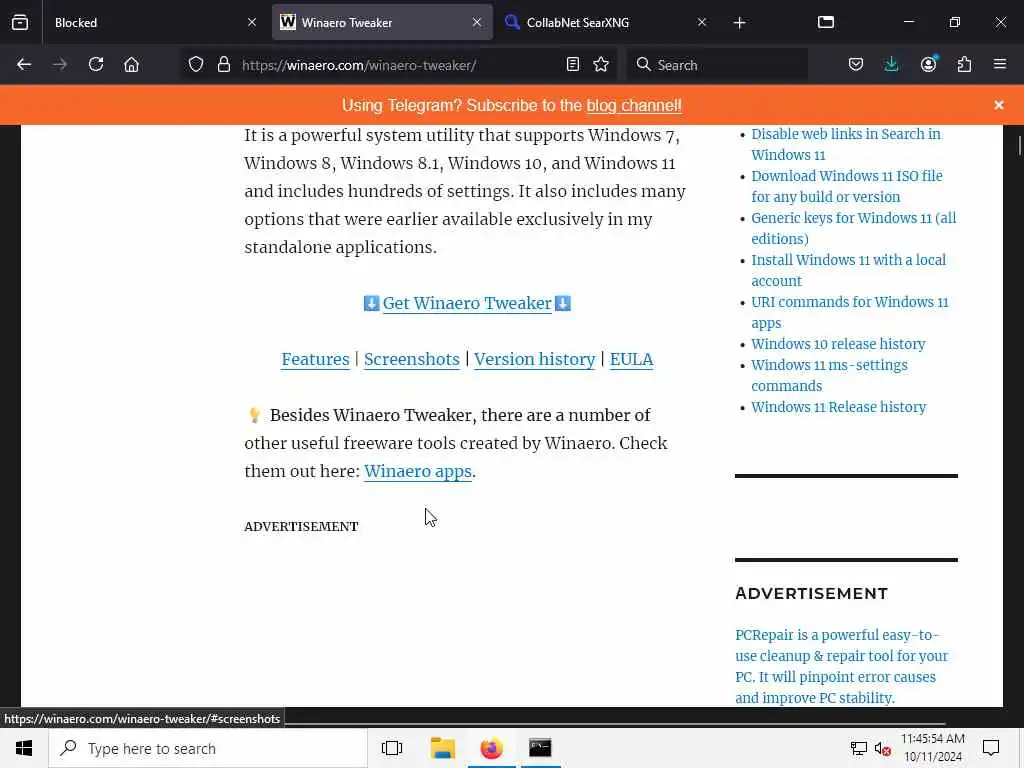Open the Windows Start menu
The height and width of the screenshot is (768, 1024).
24,748
